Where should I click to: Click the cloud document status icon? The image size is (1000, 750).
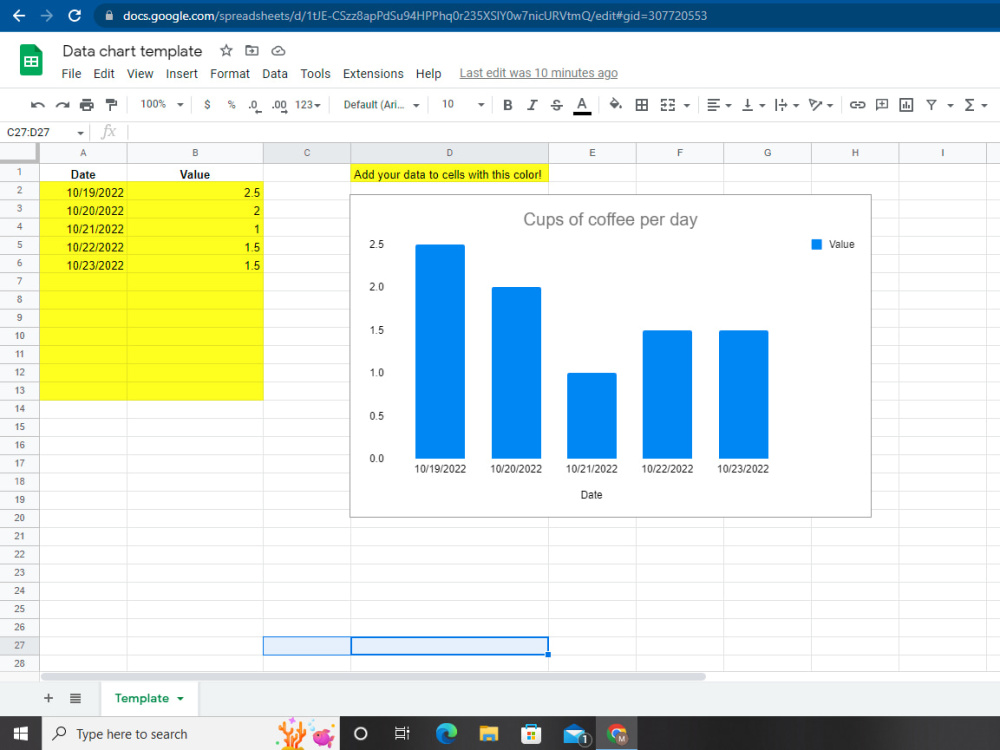pyautogui.click(x=278, y=51)
